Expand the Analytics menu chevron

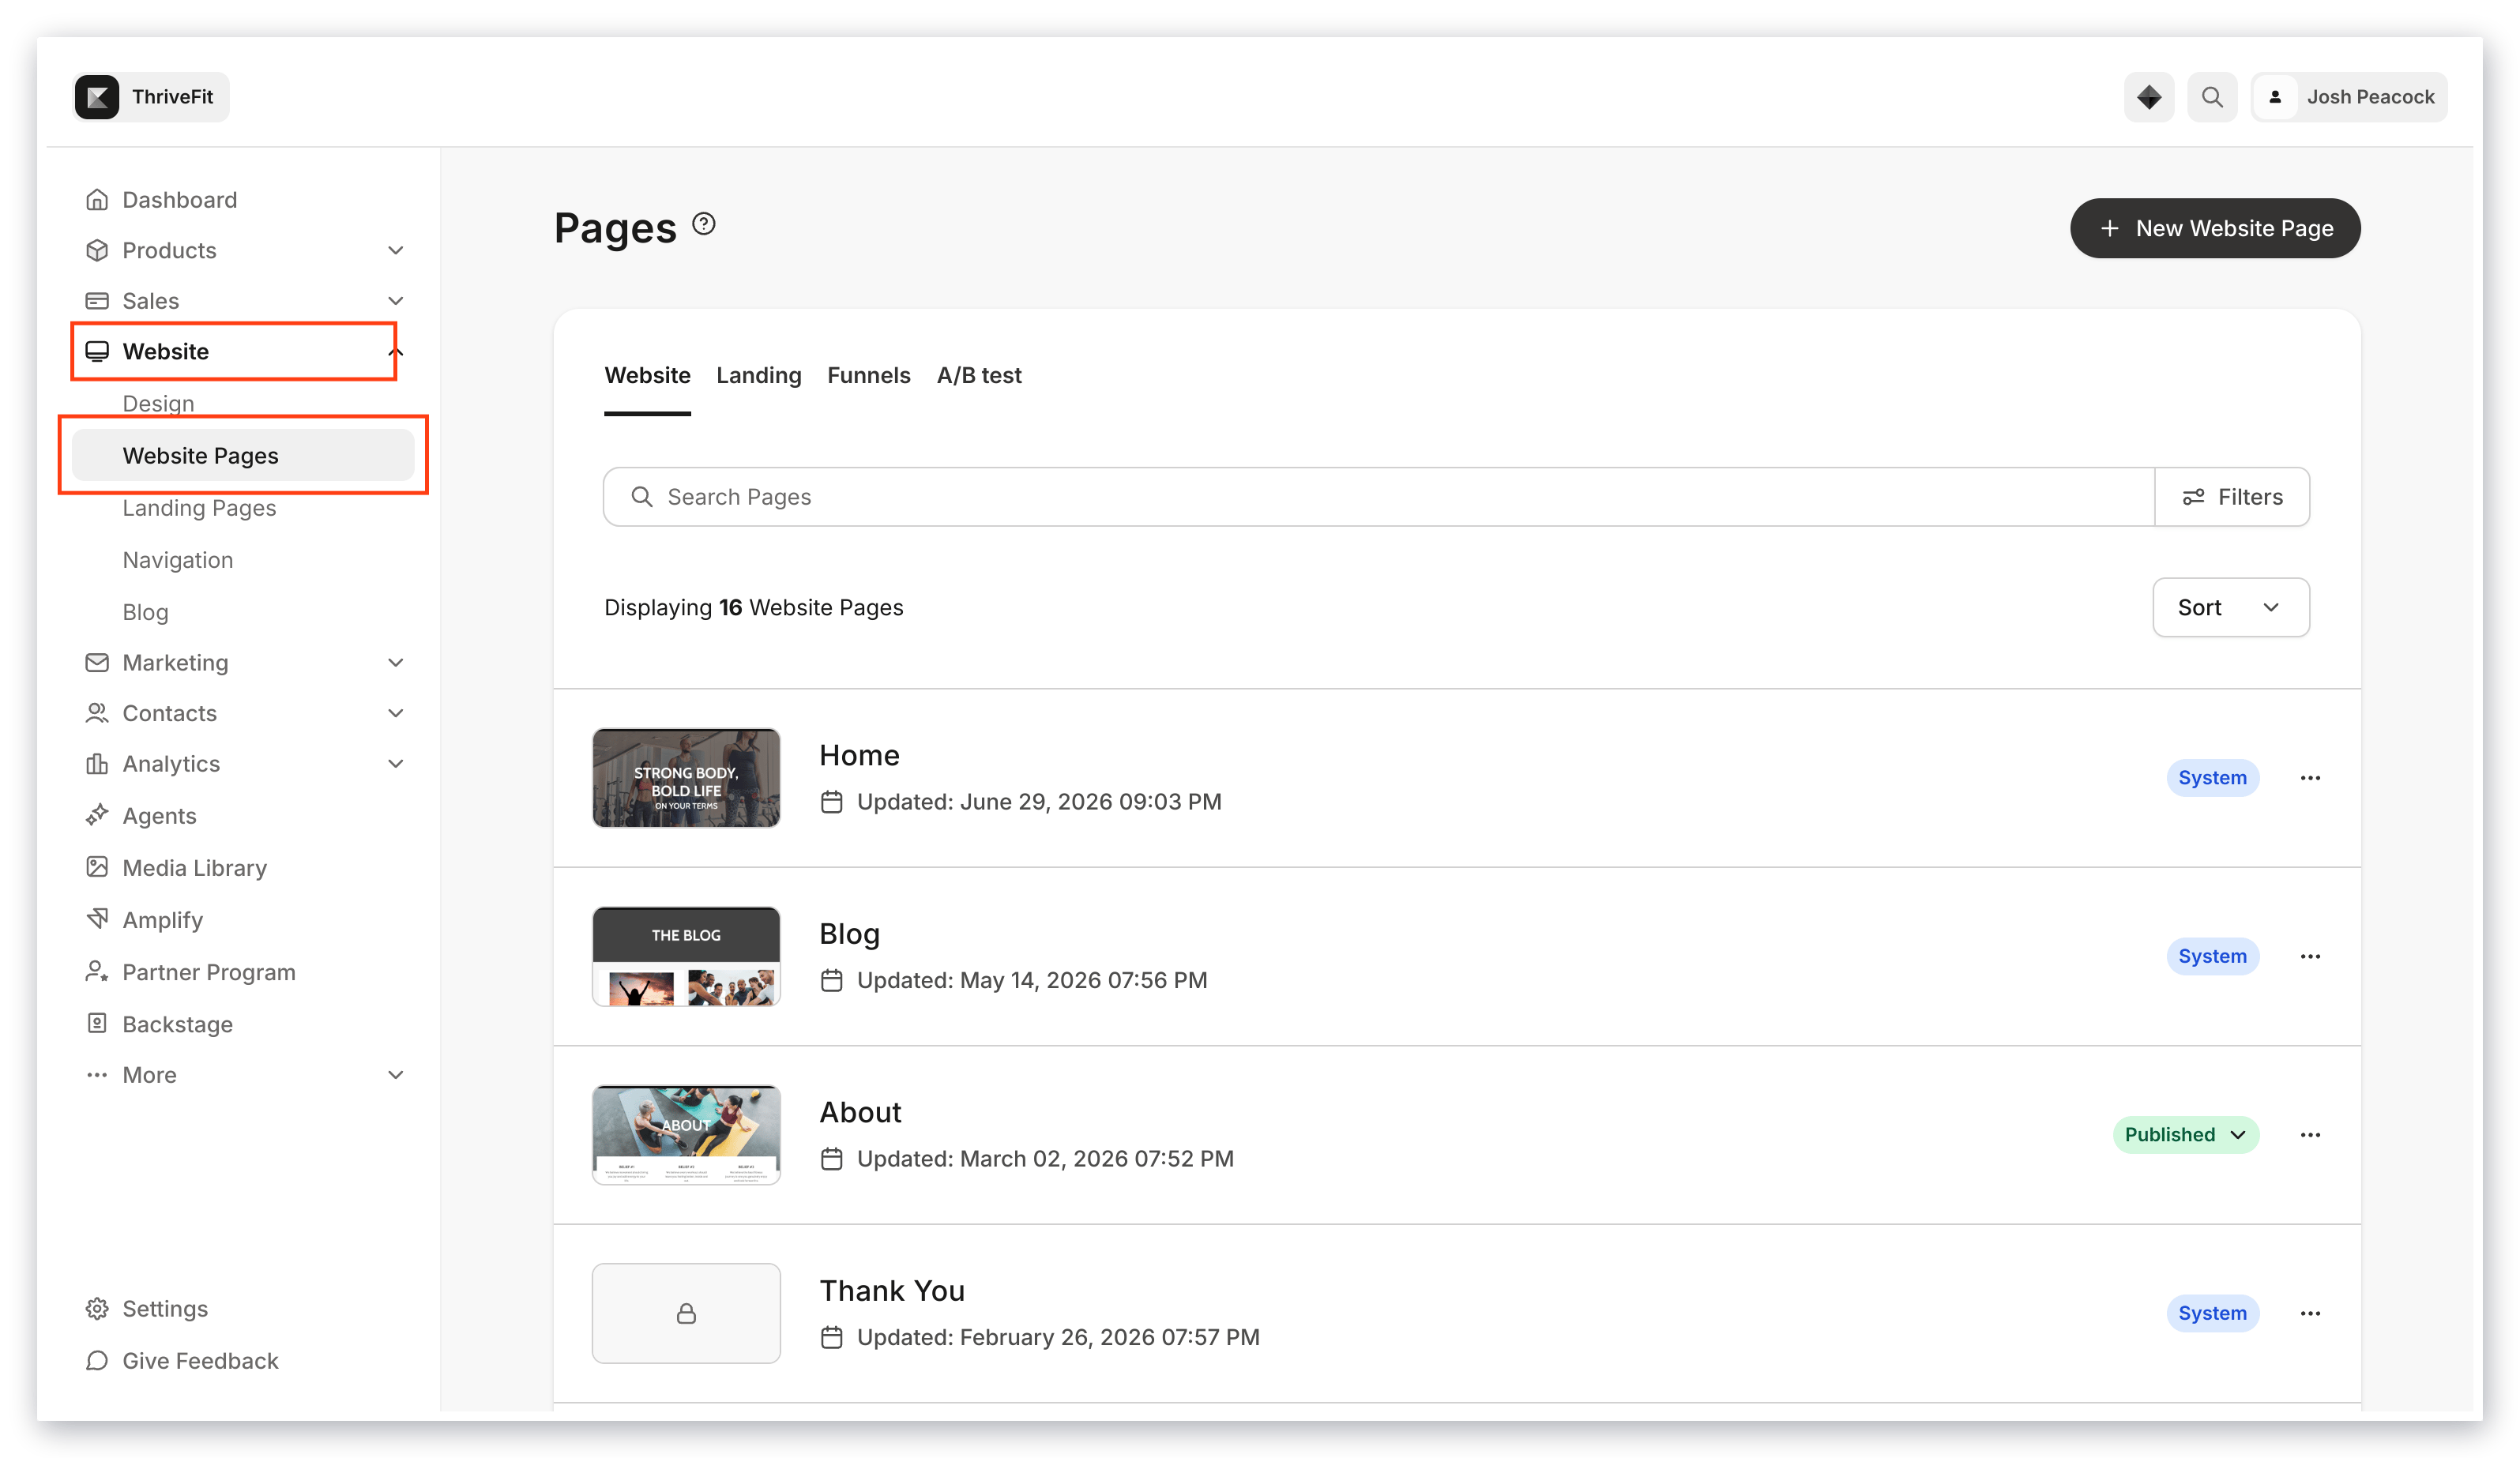(396, 764)
